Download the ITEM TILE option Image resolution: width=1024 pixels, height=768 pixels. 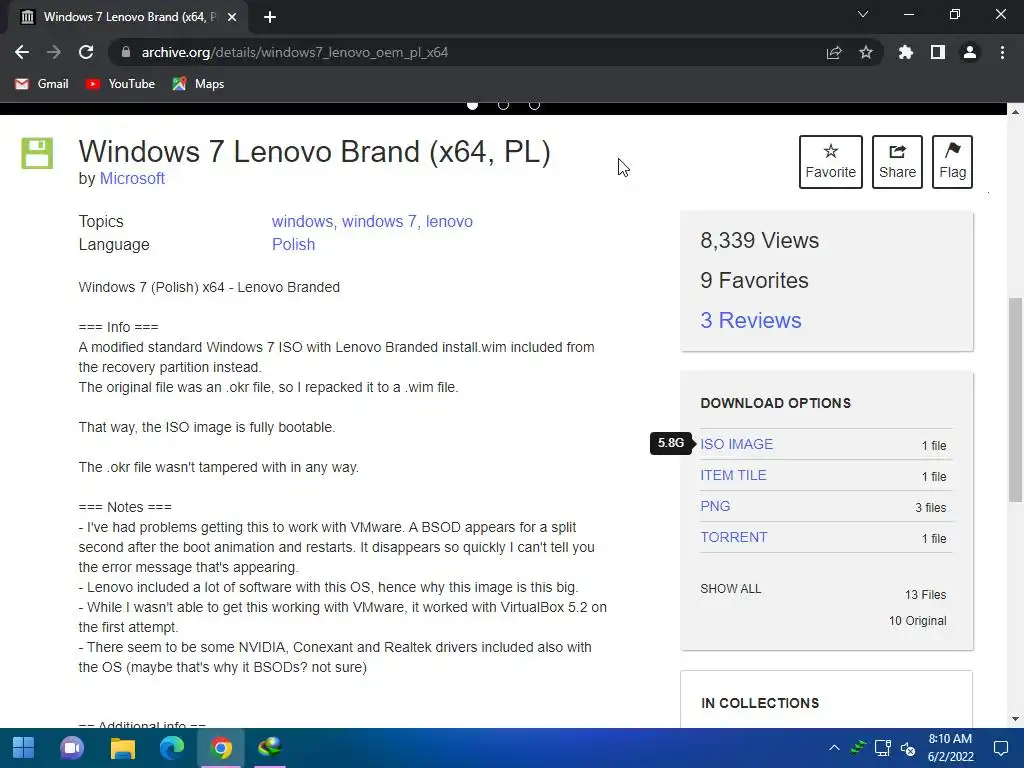click(733, 475)
